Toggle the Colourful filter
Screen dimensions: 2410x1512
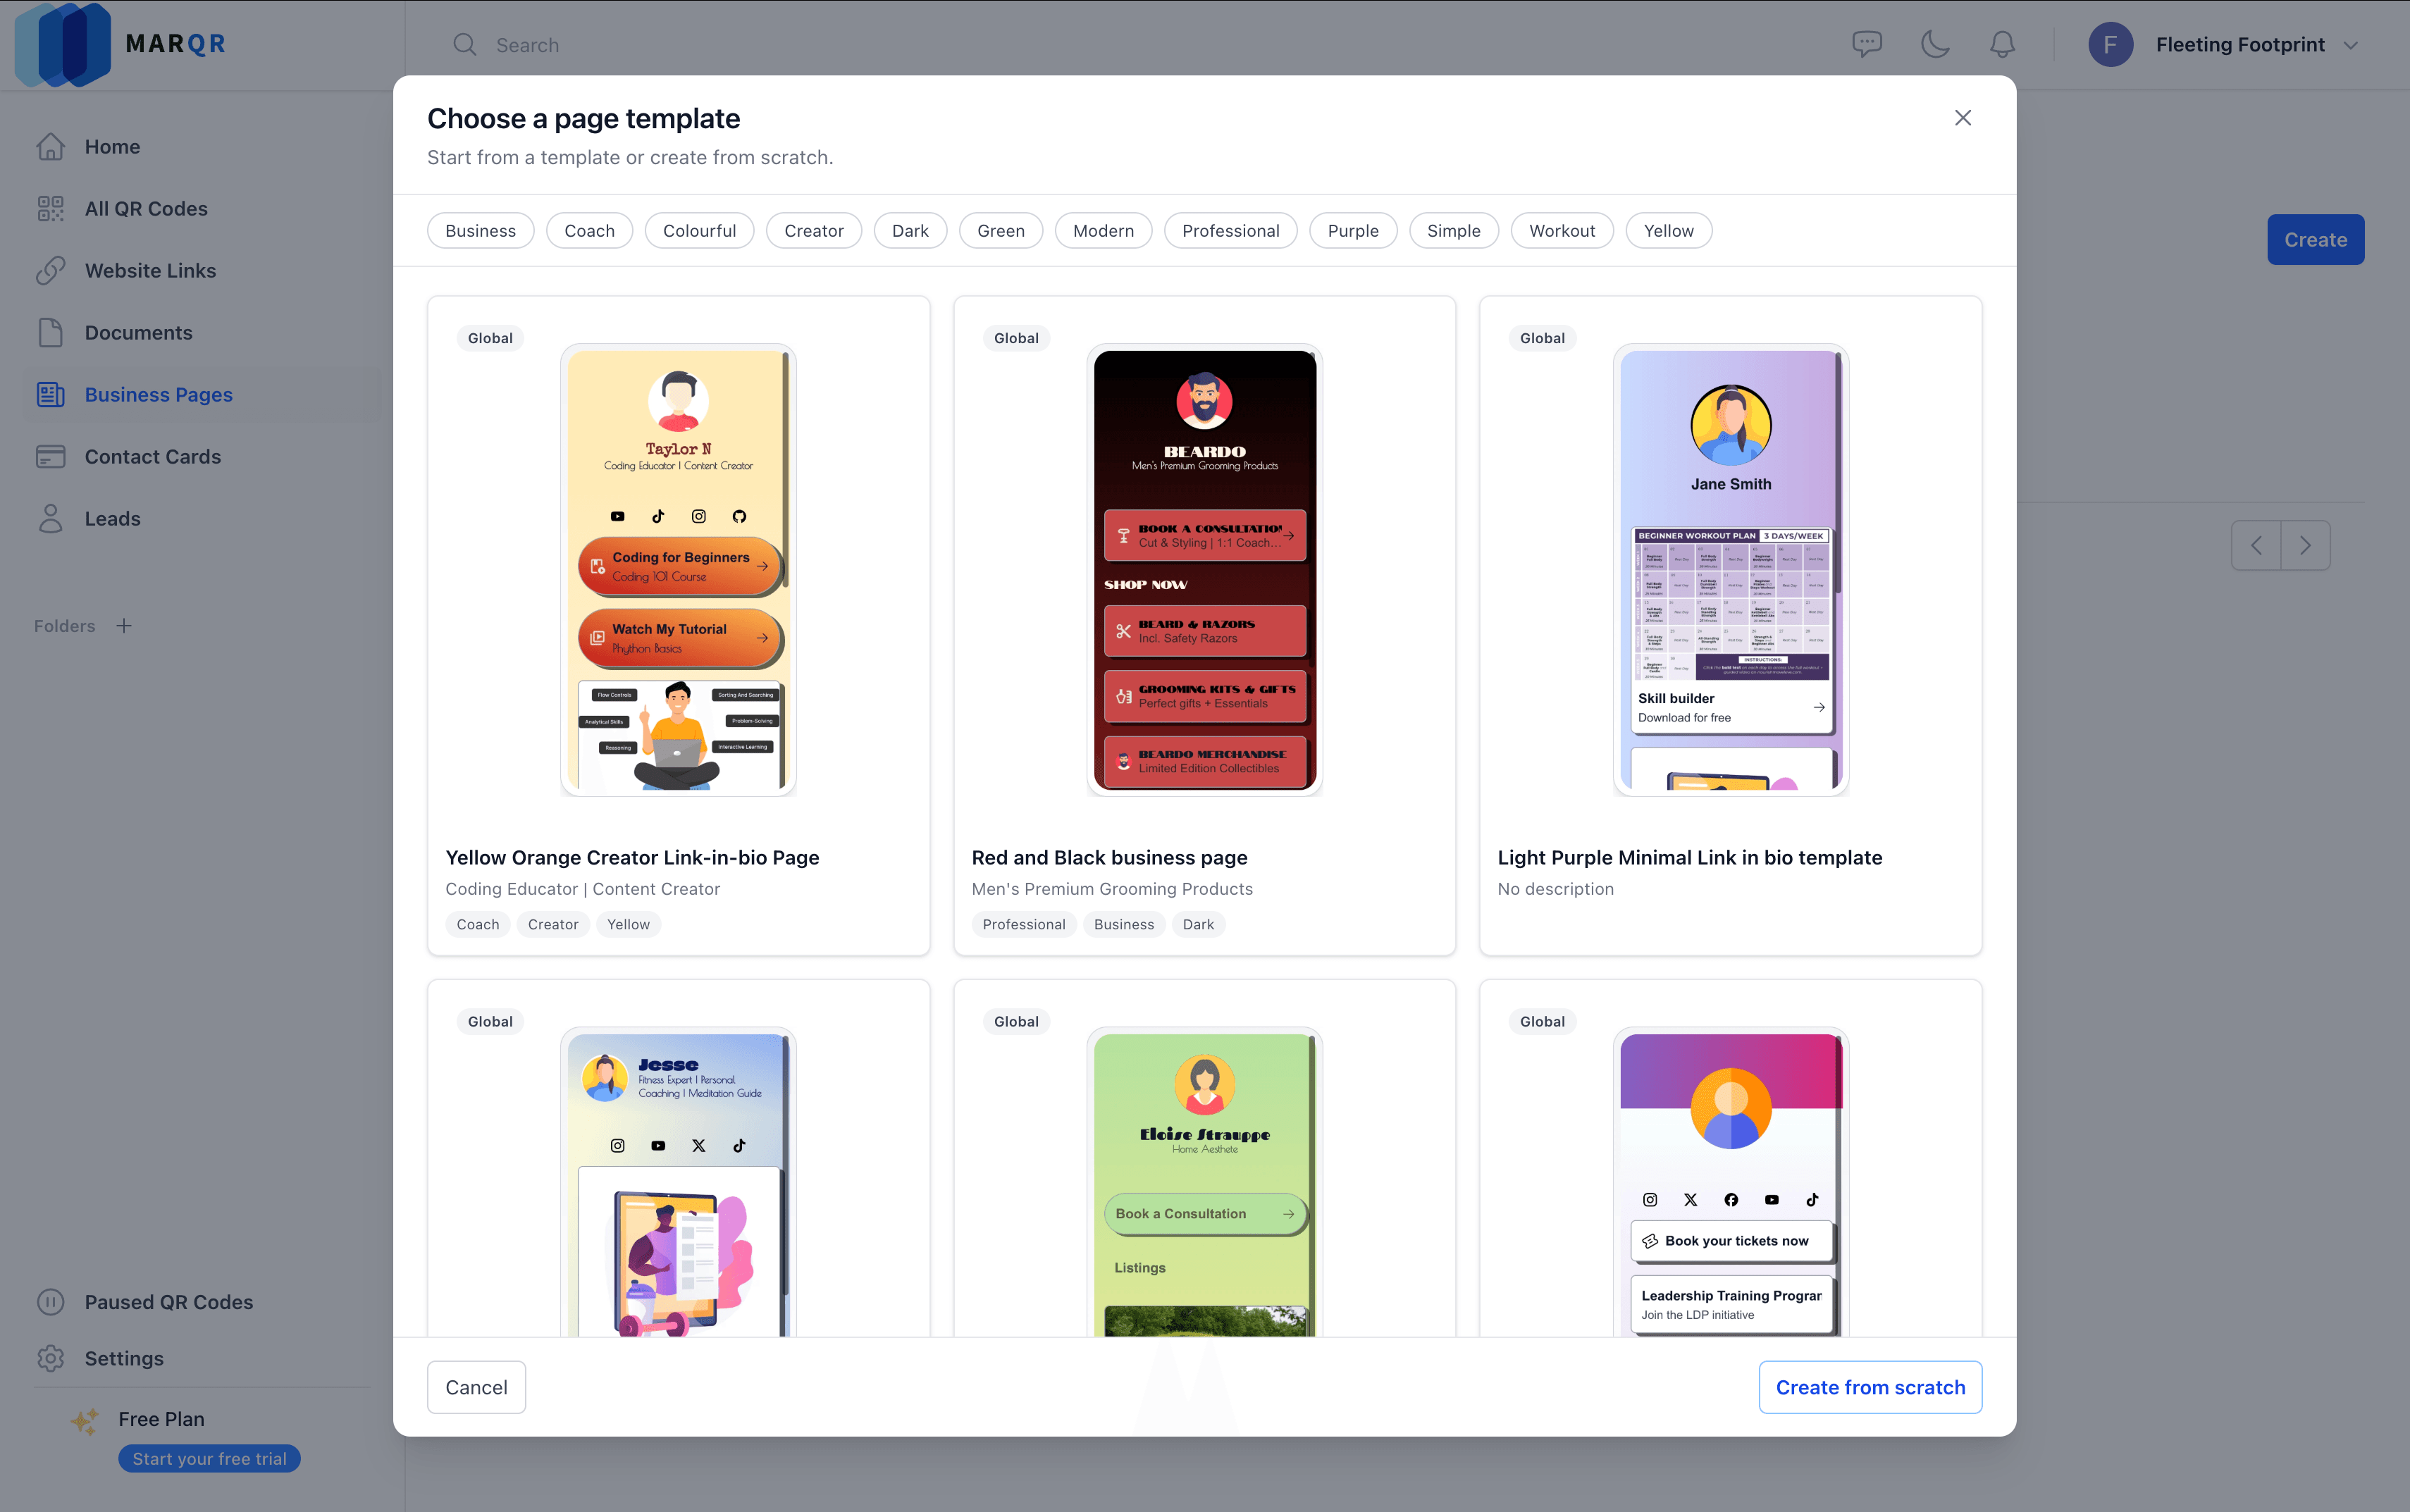tap(699, 230)
